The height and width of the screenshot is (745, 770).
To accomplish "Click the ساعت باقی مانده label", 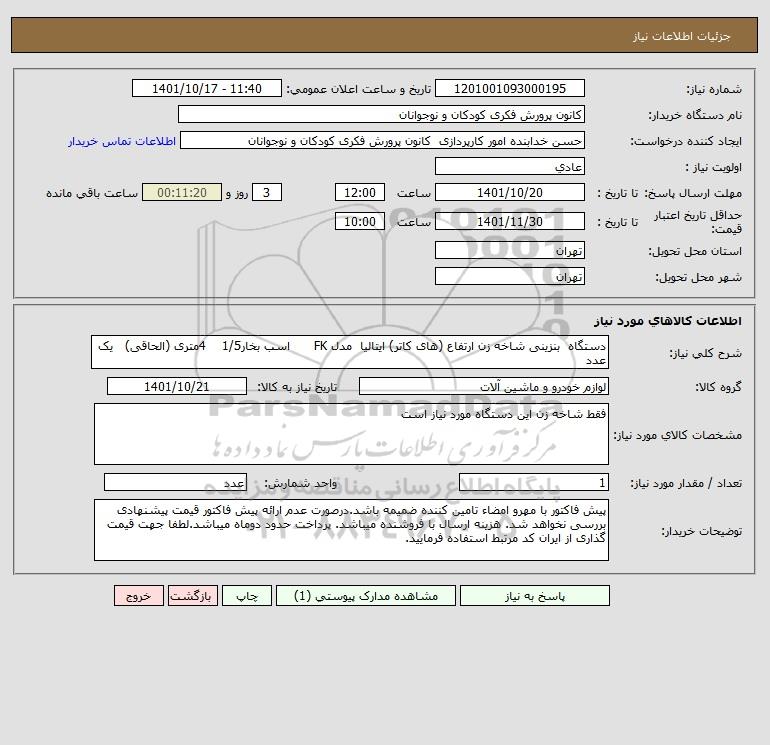I will (92, 193).
